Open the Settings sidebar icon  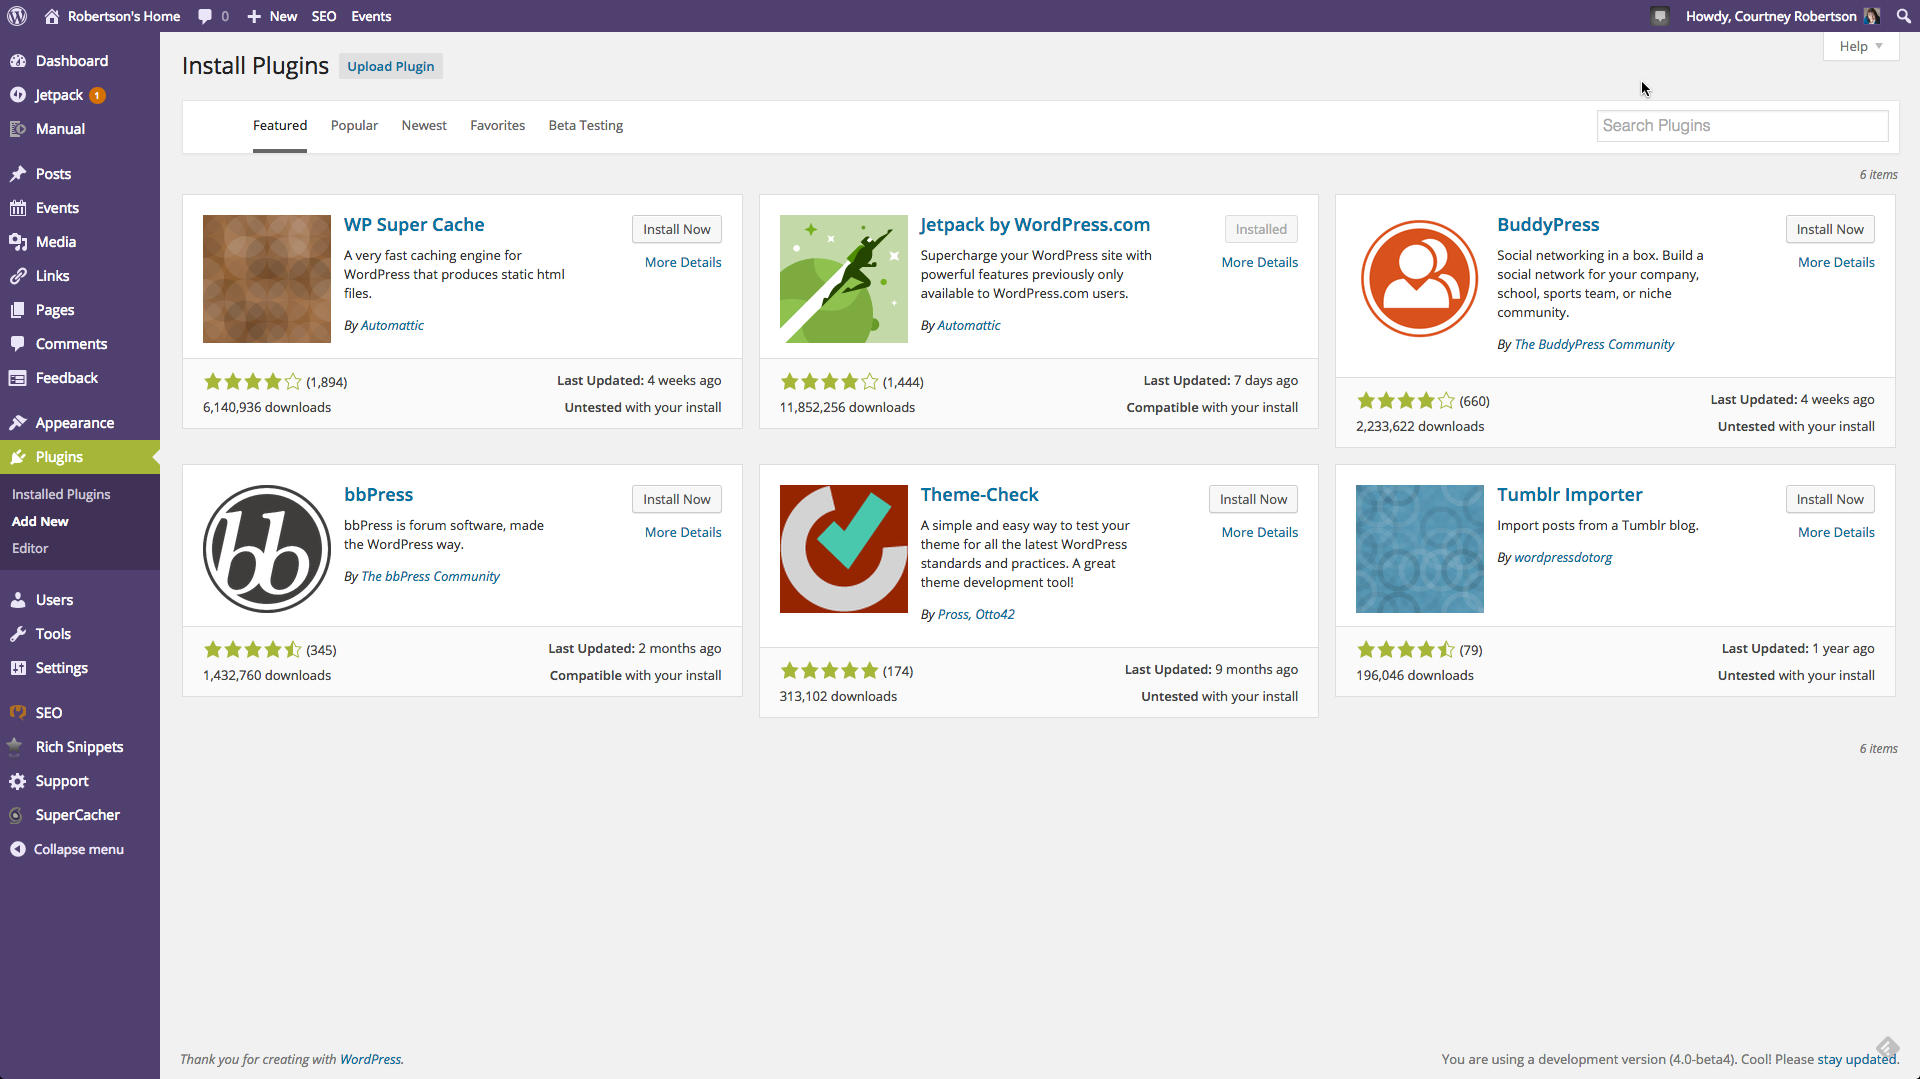point(18,668)
